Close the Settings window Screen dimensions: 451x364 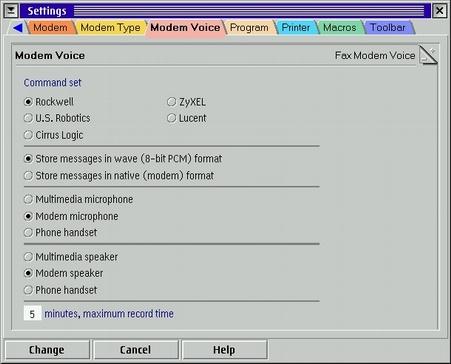click(439, 11)
